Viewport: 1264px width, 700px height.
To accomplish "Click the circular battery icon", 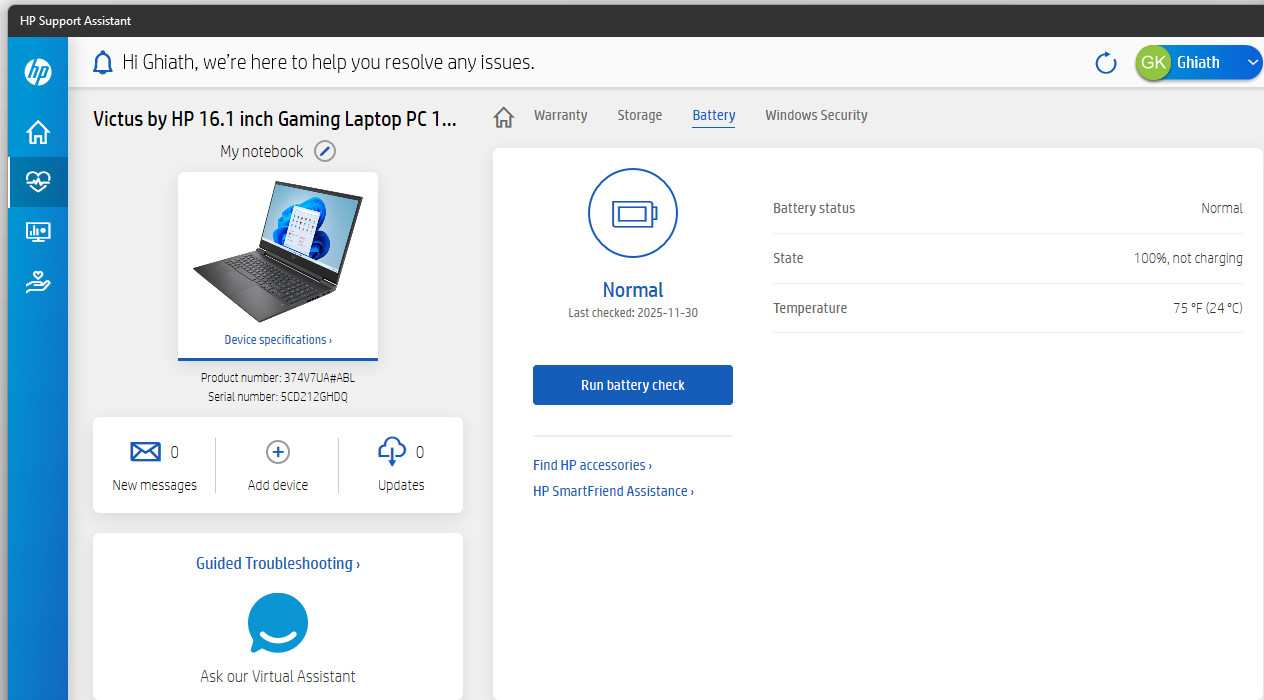I will pos(633,213).
